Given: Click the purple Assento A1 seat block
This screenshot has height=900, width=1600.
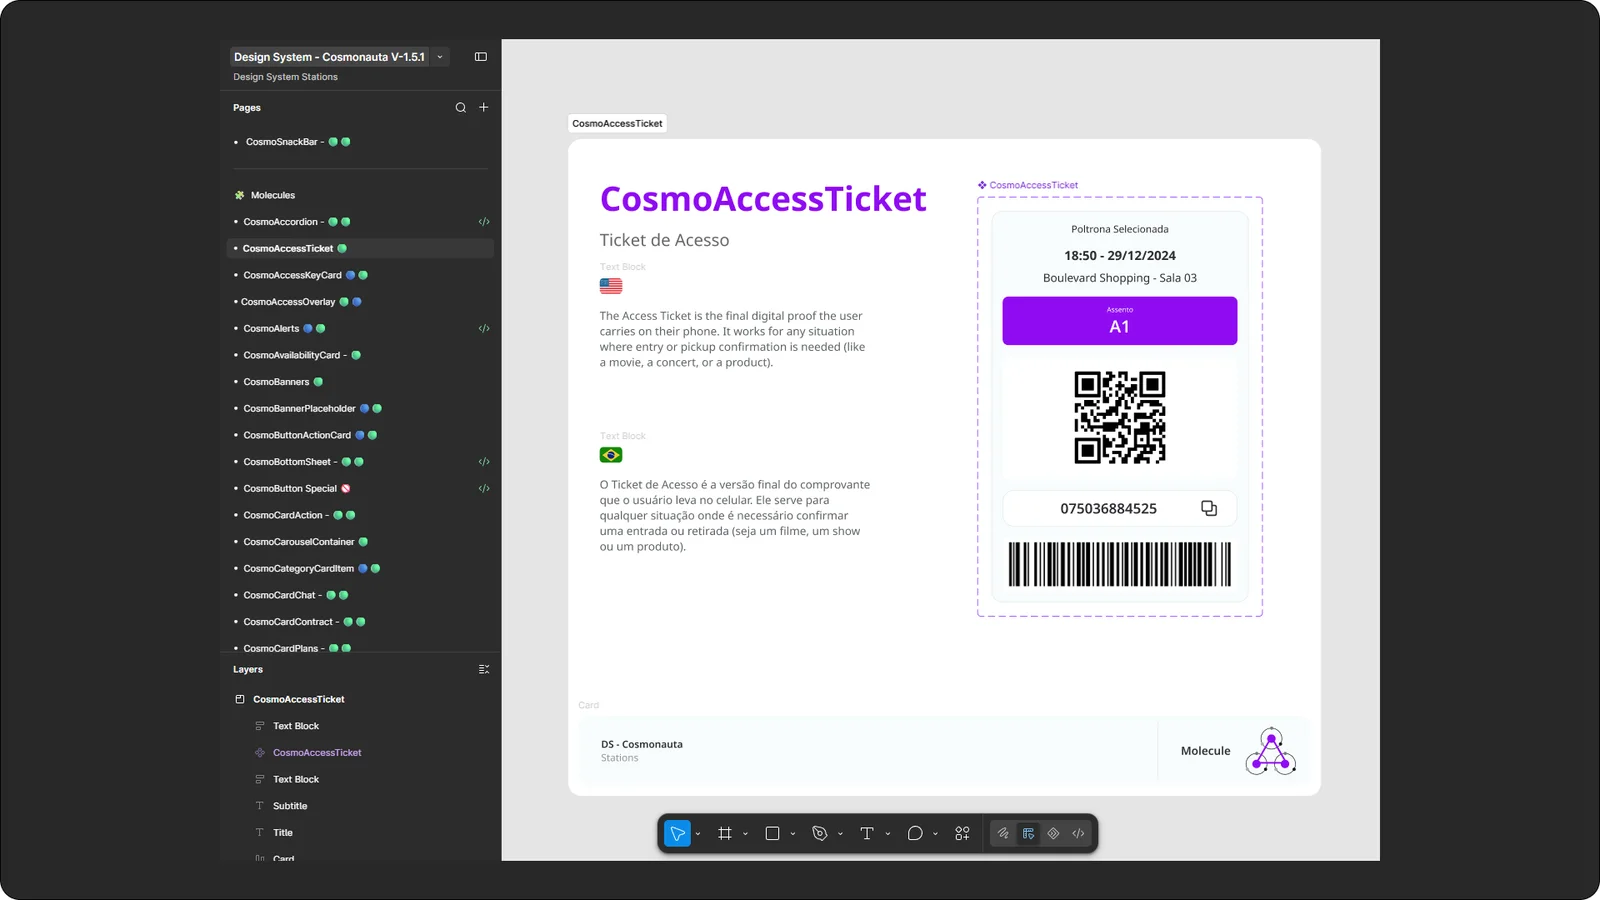Looking at the screenshot, I should point(1120,321).
